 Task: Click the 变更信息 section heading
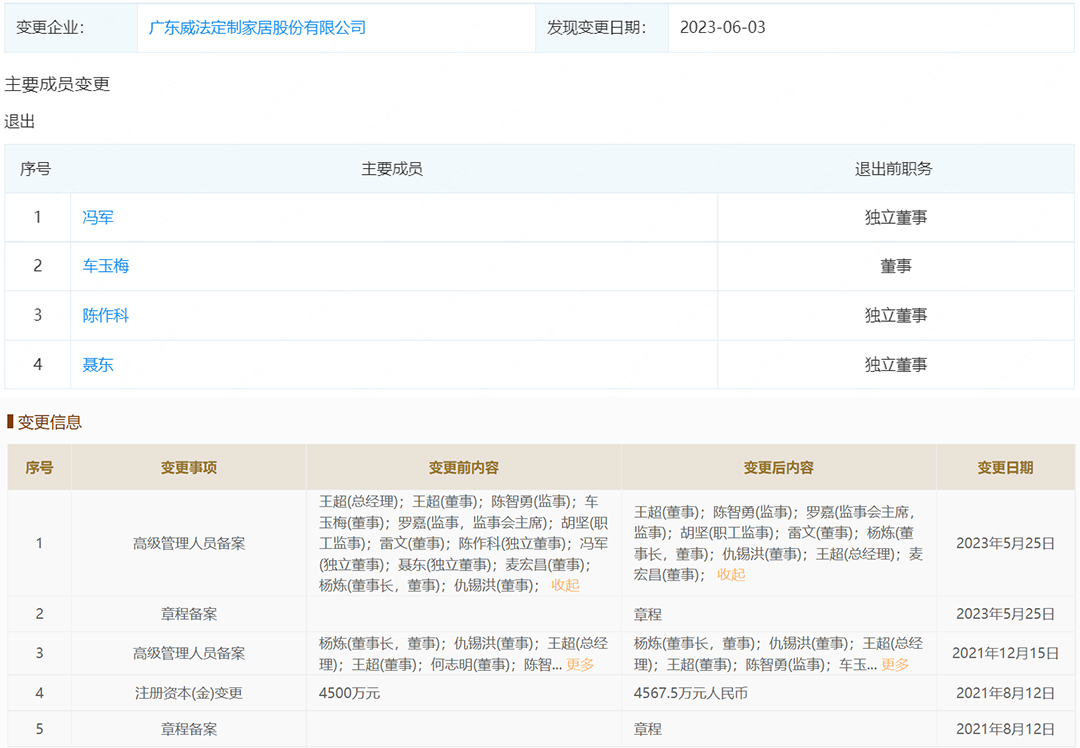click(x=50, y=422)
